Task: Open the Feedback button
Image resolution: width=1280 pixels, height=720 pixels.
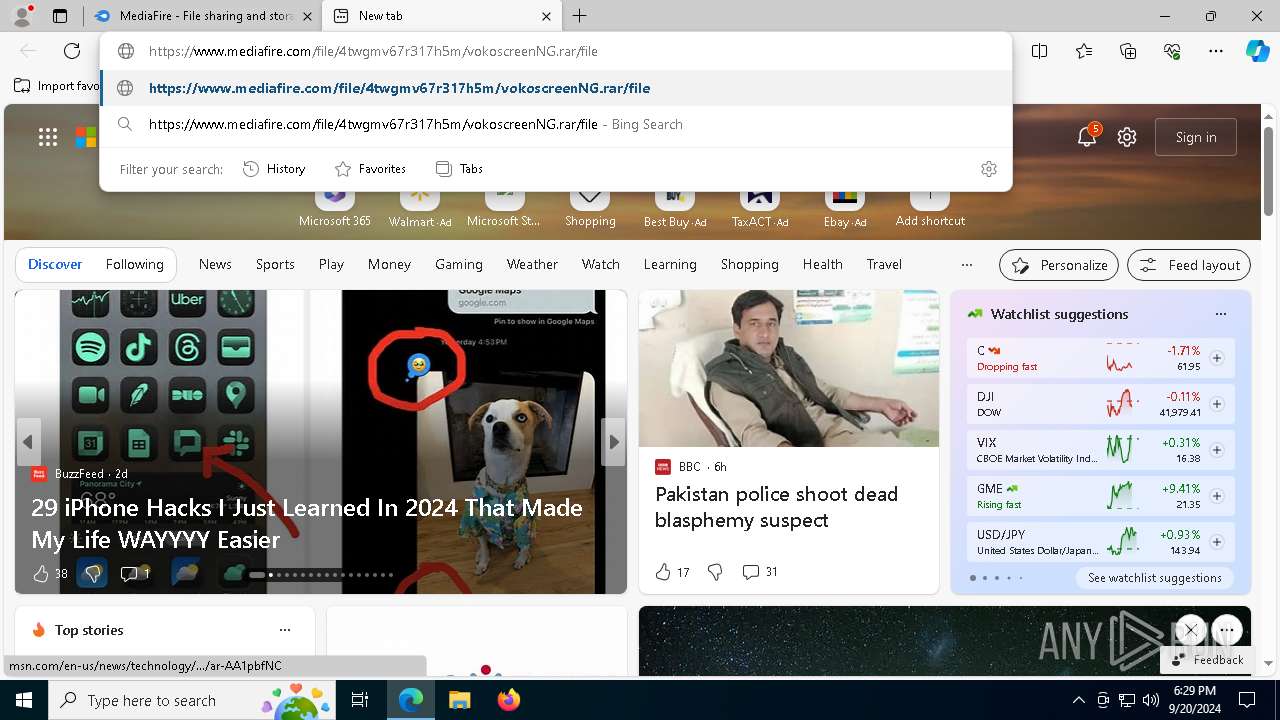Action: click(1206, 660)
